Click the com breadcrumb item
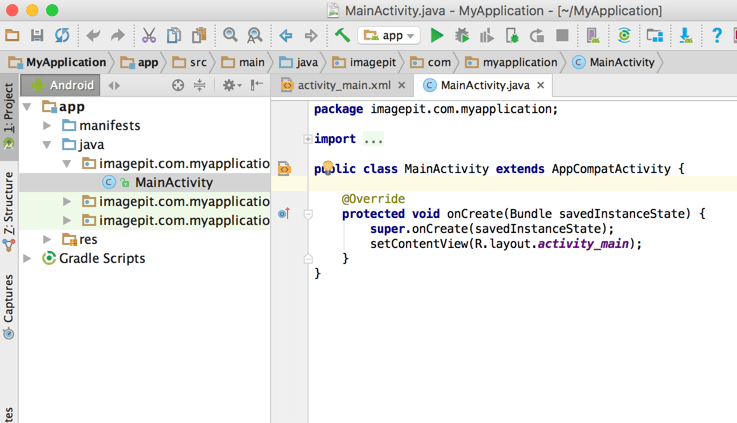 (x=431, y=62)
